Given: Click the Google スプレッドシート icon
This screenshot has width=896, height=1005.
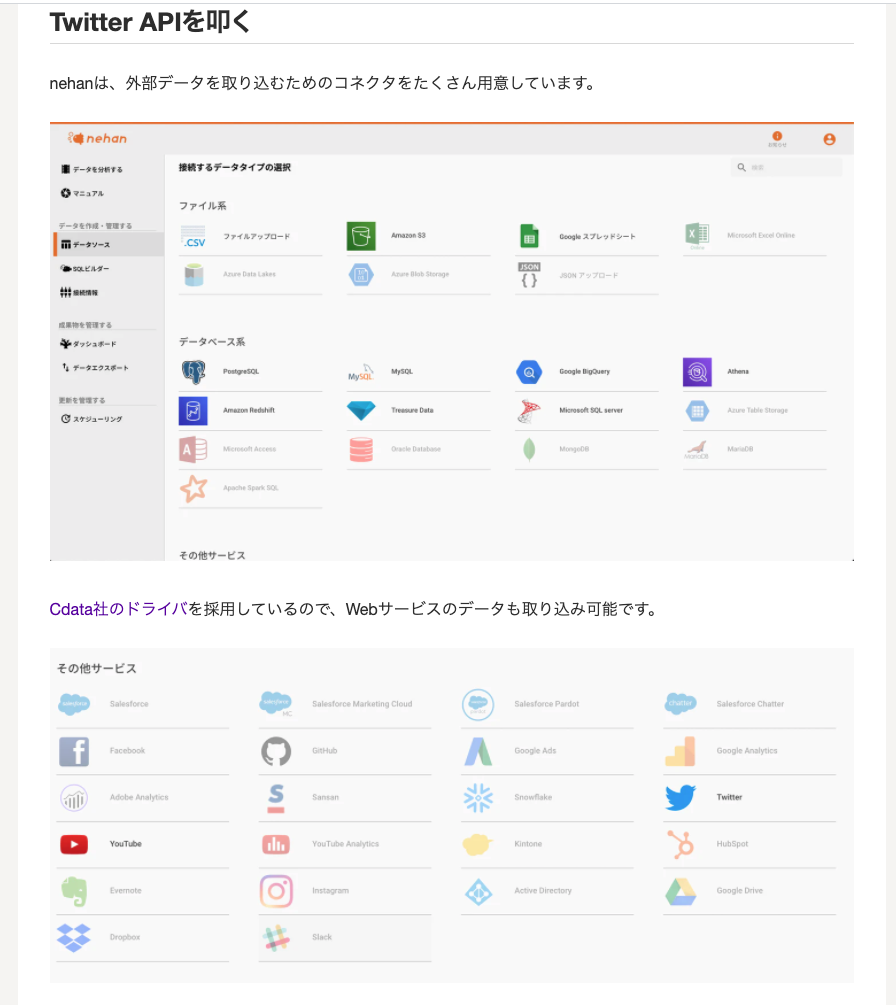Looking at the screenshot, I should coord(529,237).
